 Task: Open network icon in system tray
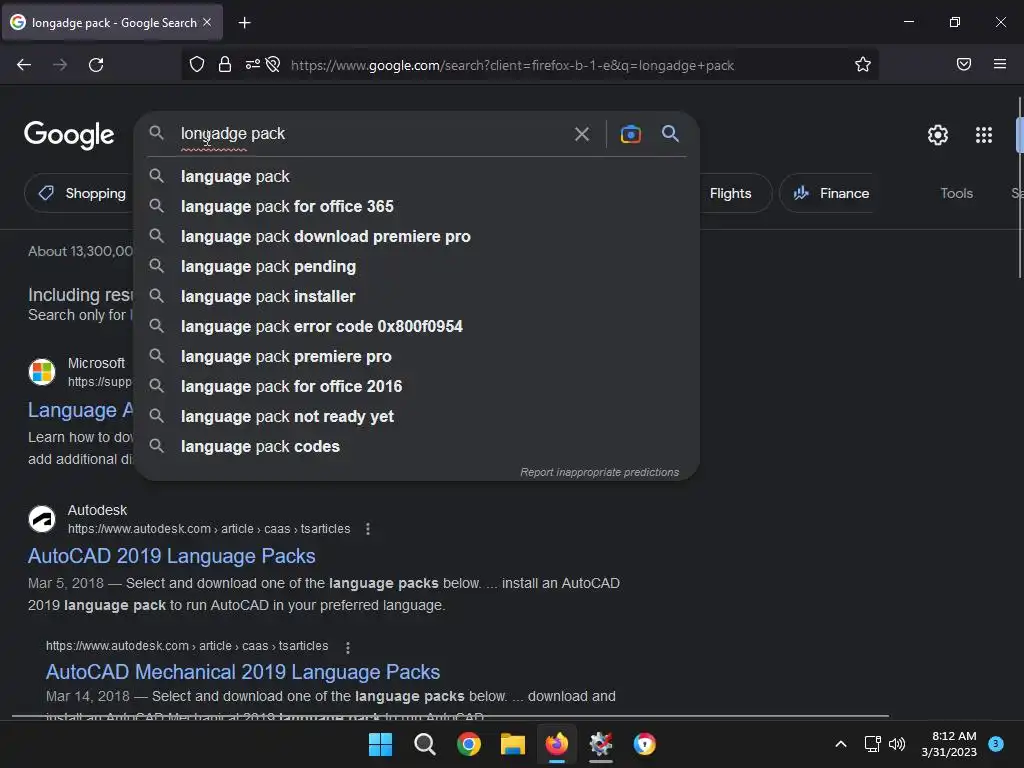tap(872, 744)
